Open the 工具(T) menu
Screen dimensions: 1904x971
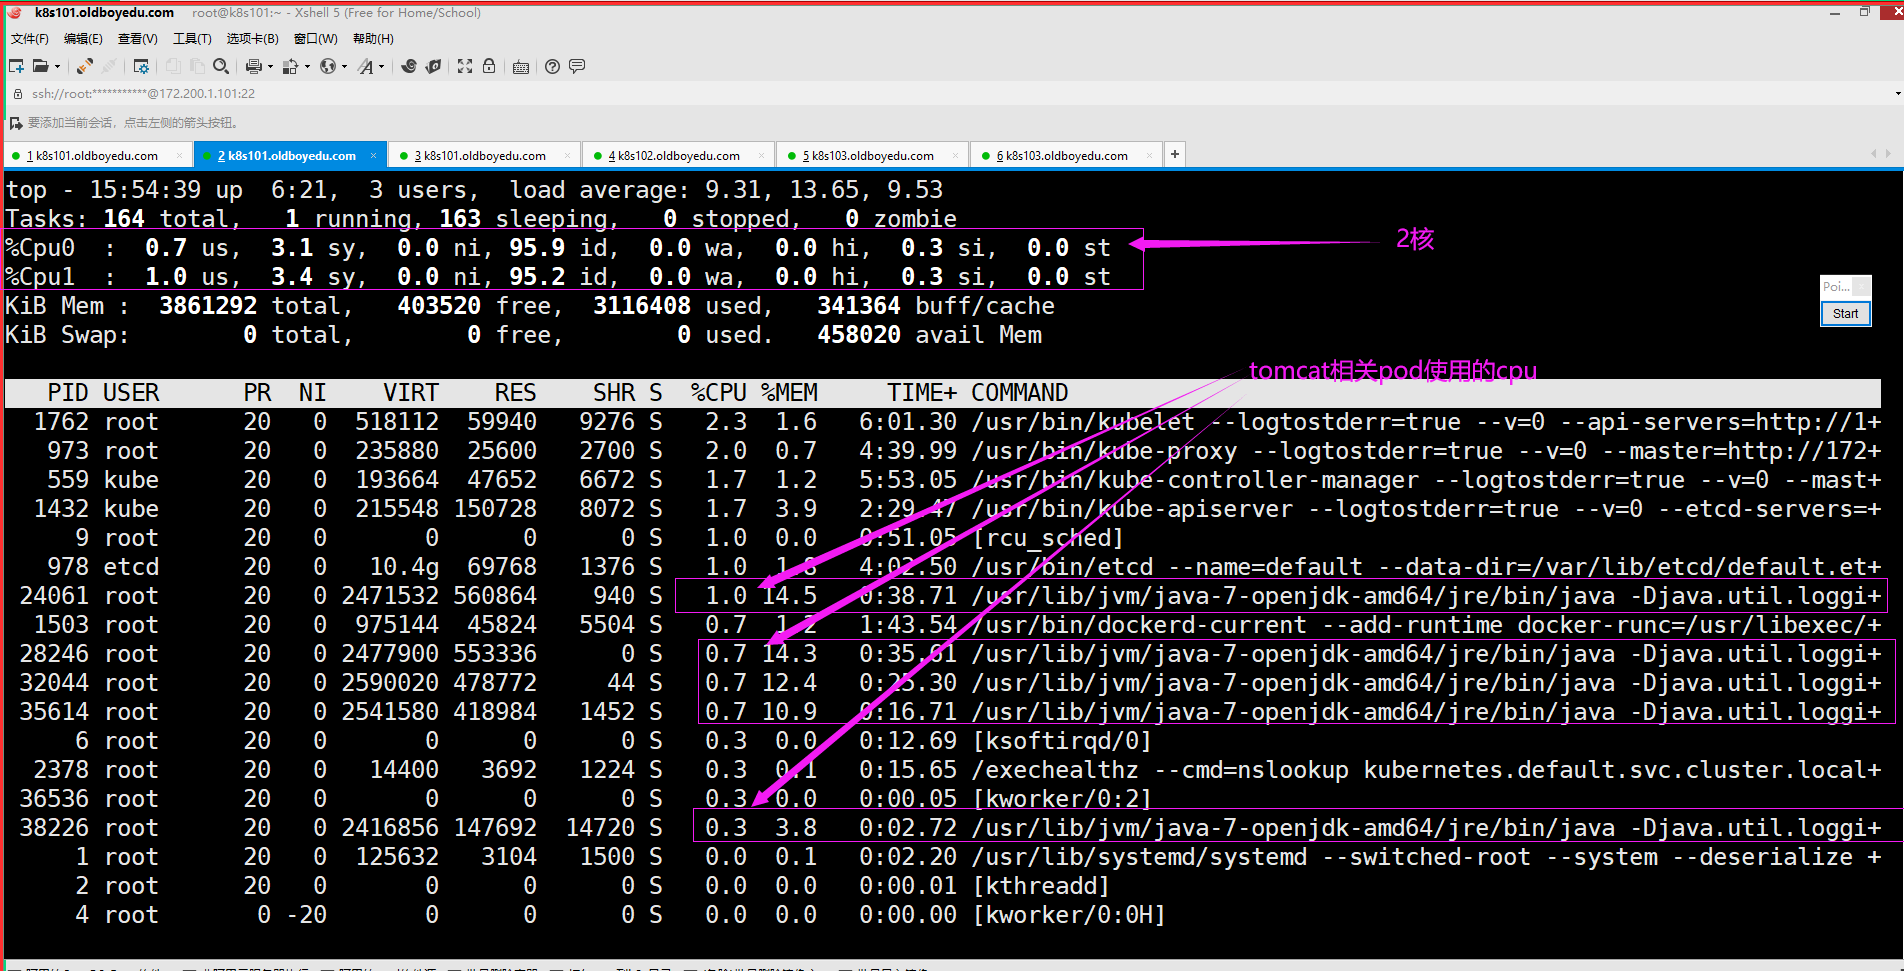192,39
